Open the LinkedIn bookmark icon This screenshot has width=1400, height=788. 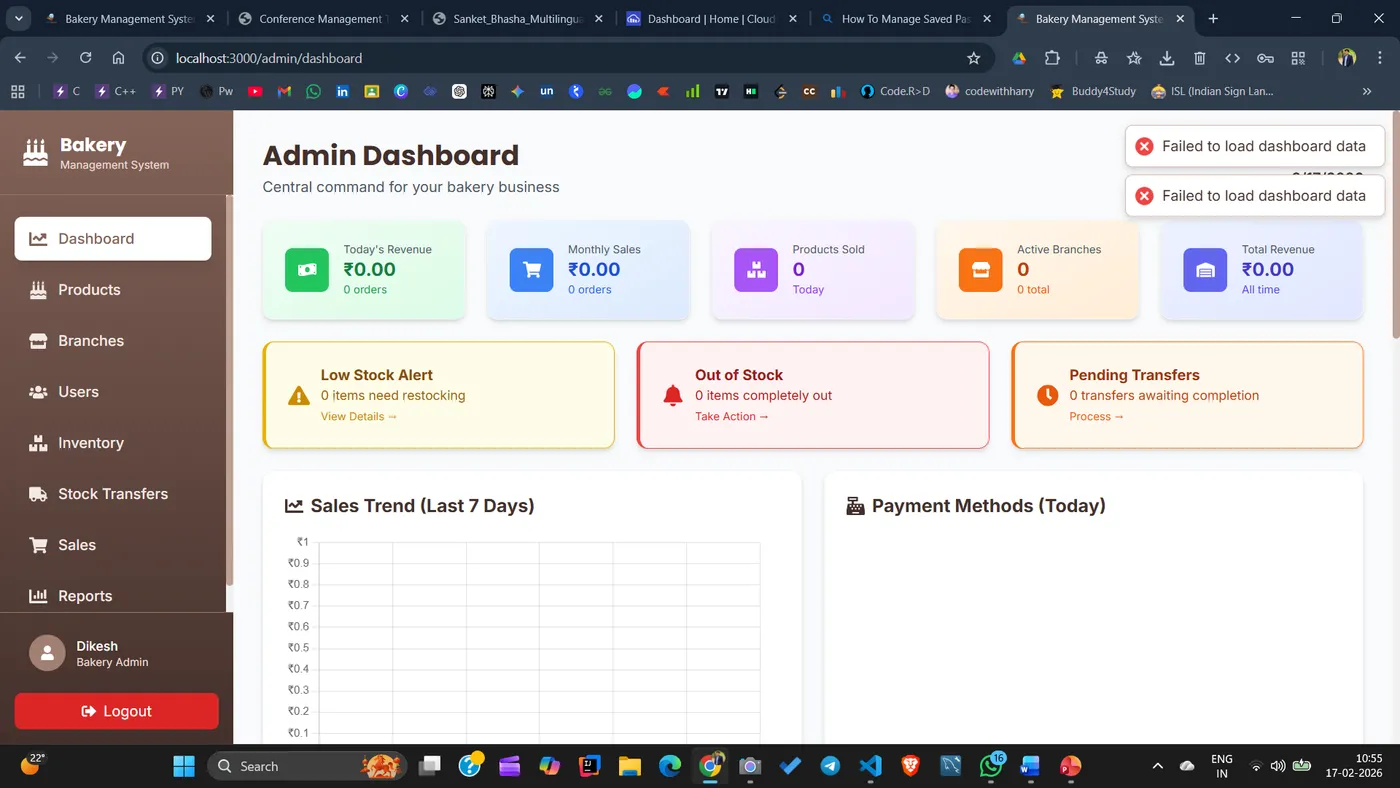point(343,91)
